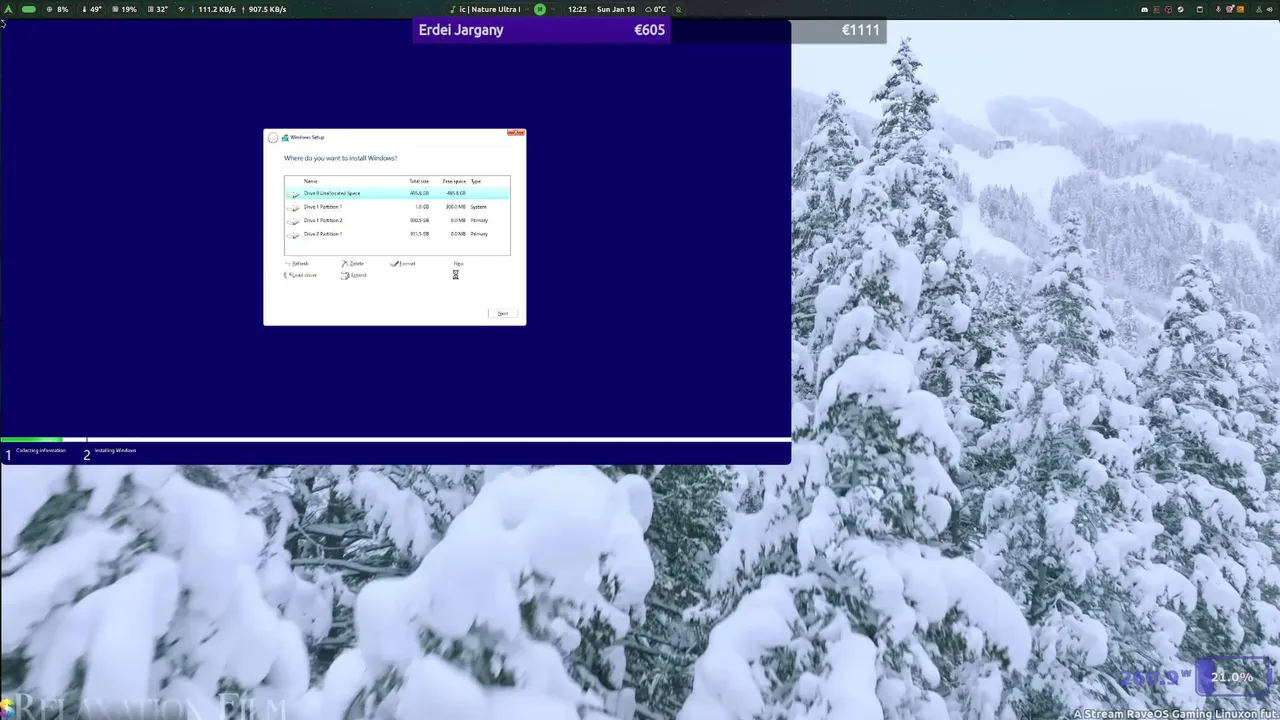The width and height of the screenshot is (1280, 720).
Task: Pause media with the green play button
Action: point(540,9)
